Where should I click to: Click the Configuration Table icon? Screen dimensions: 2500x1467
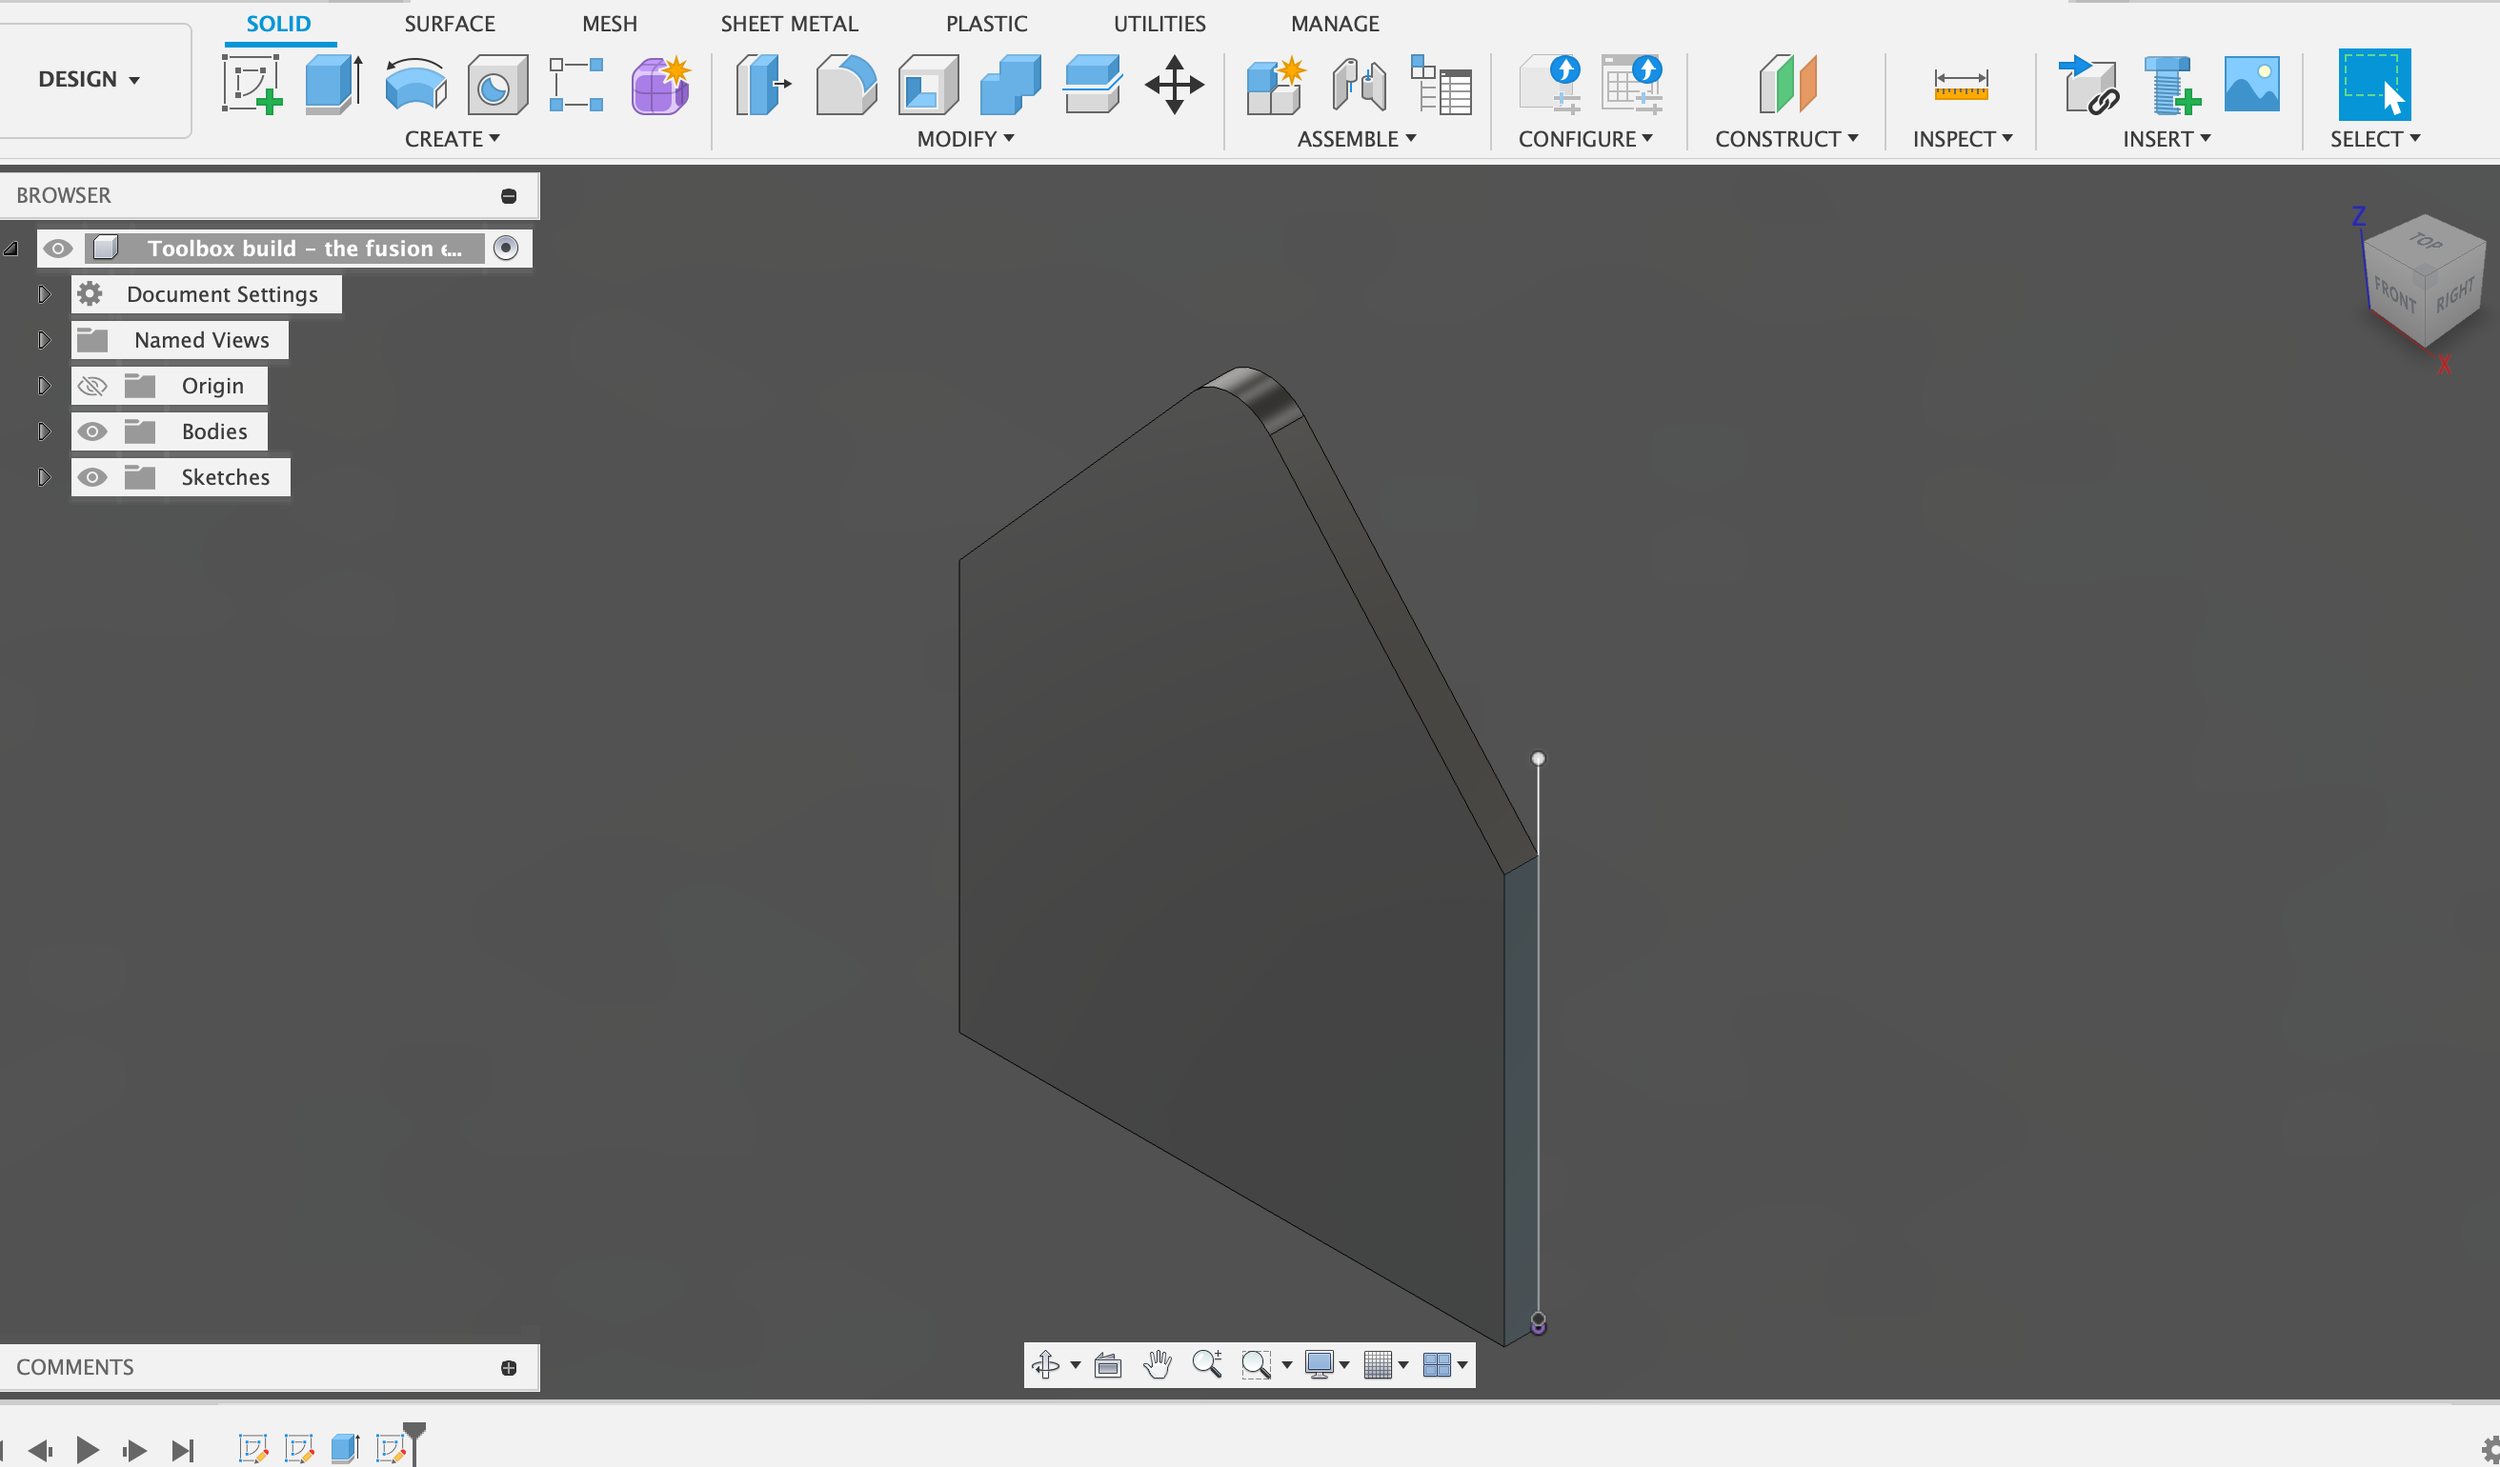(1631, 85)
